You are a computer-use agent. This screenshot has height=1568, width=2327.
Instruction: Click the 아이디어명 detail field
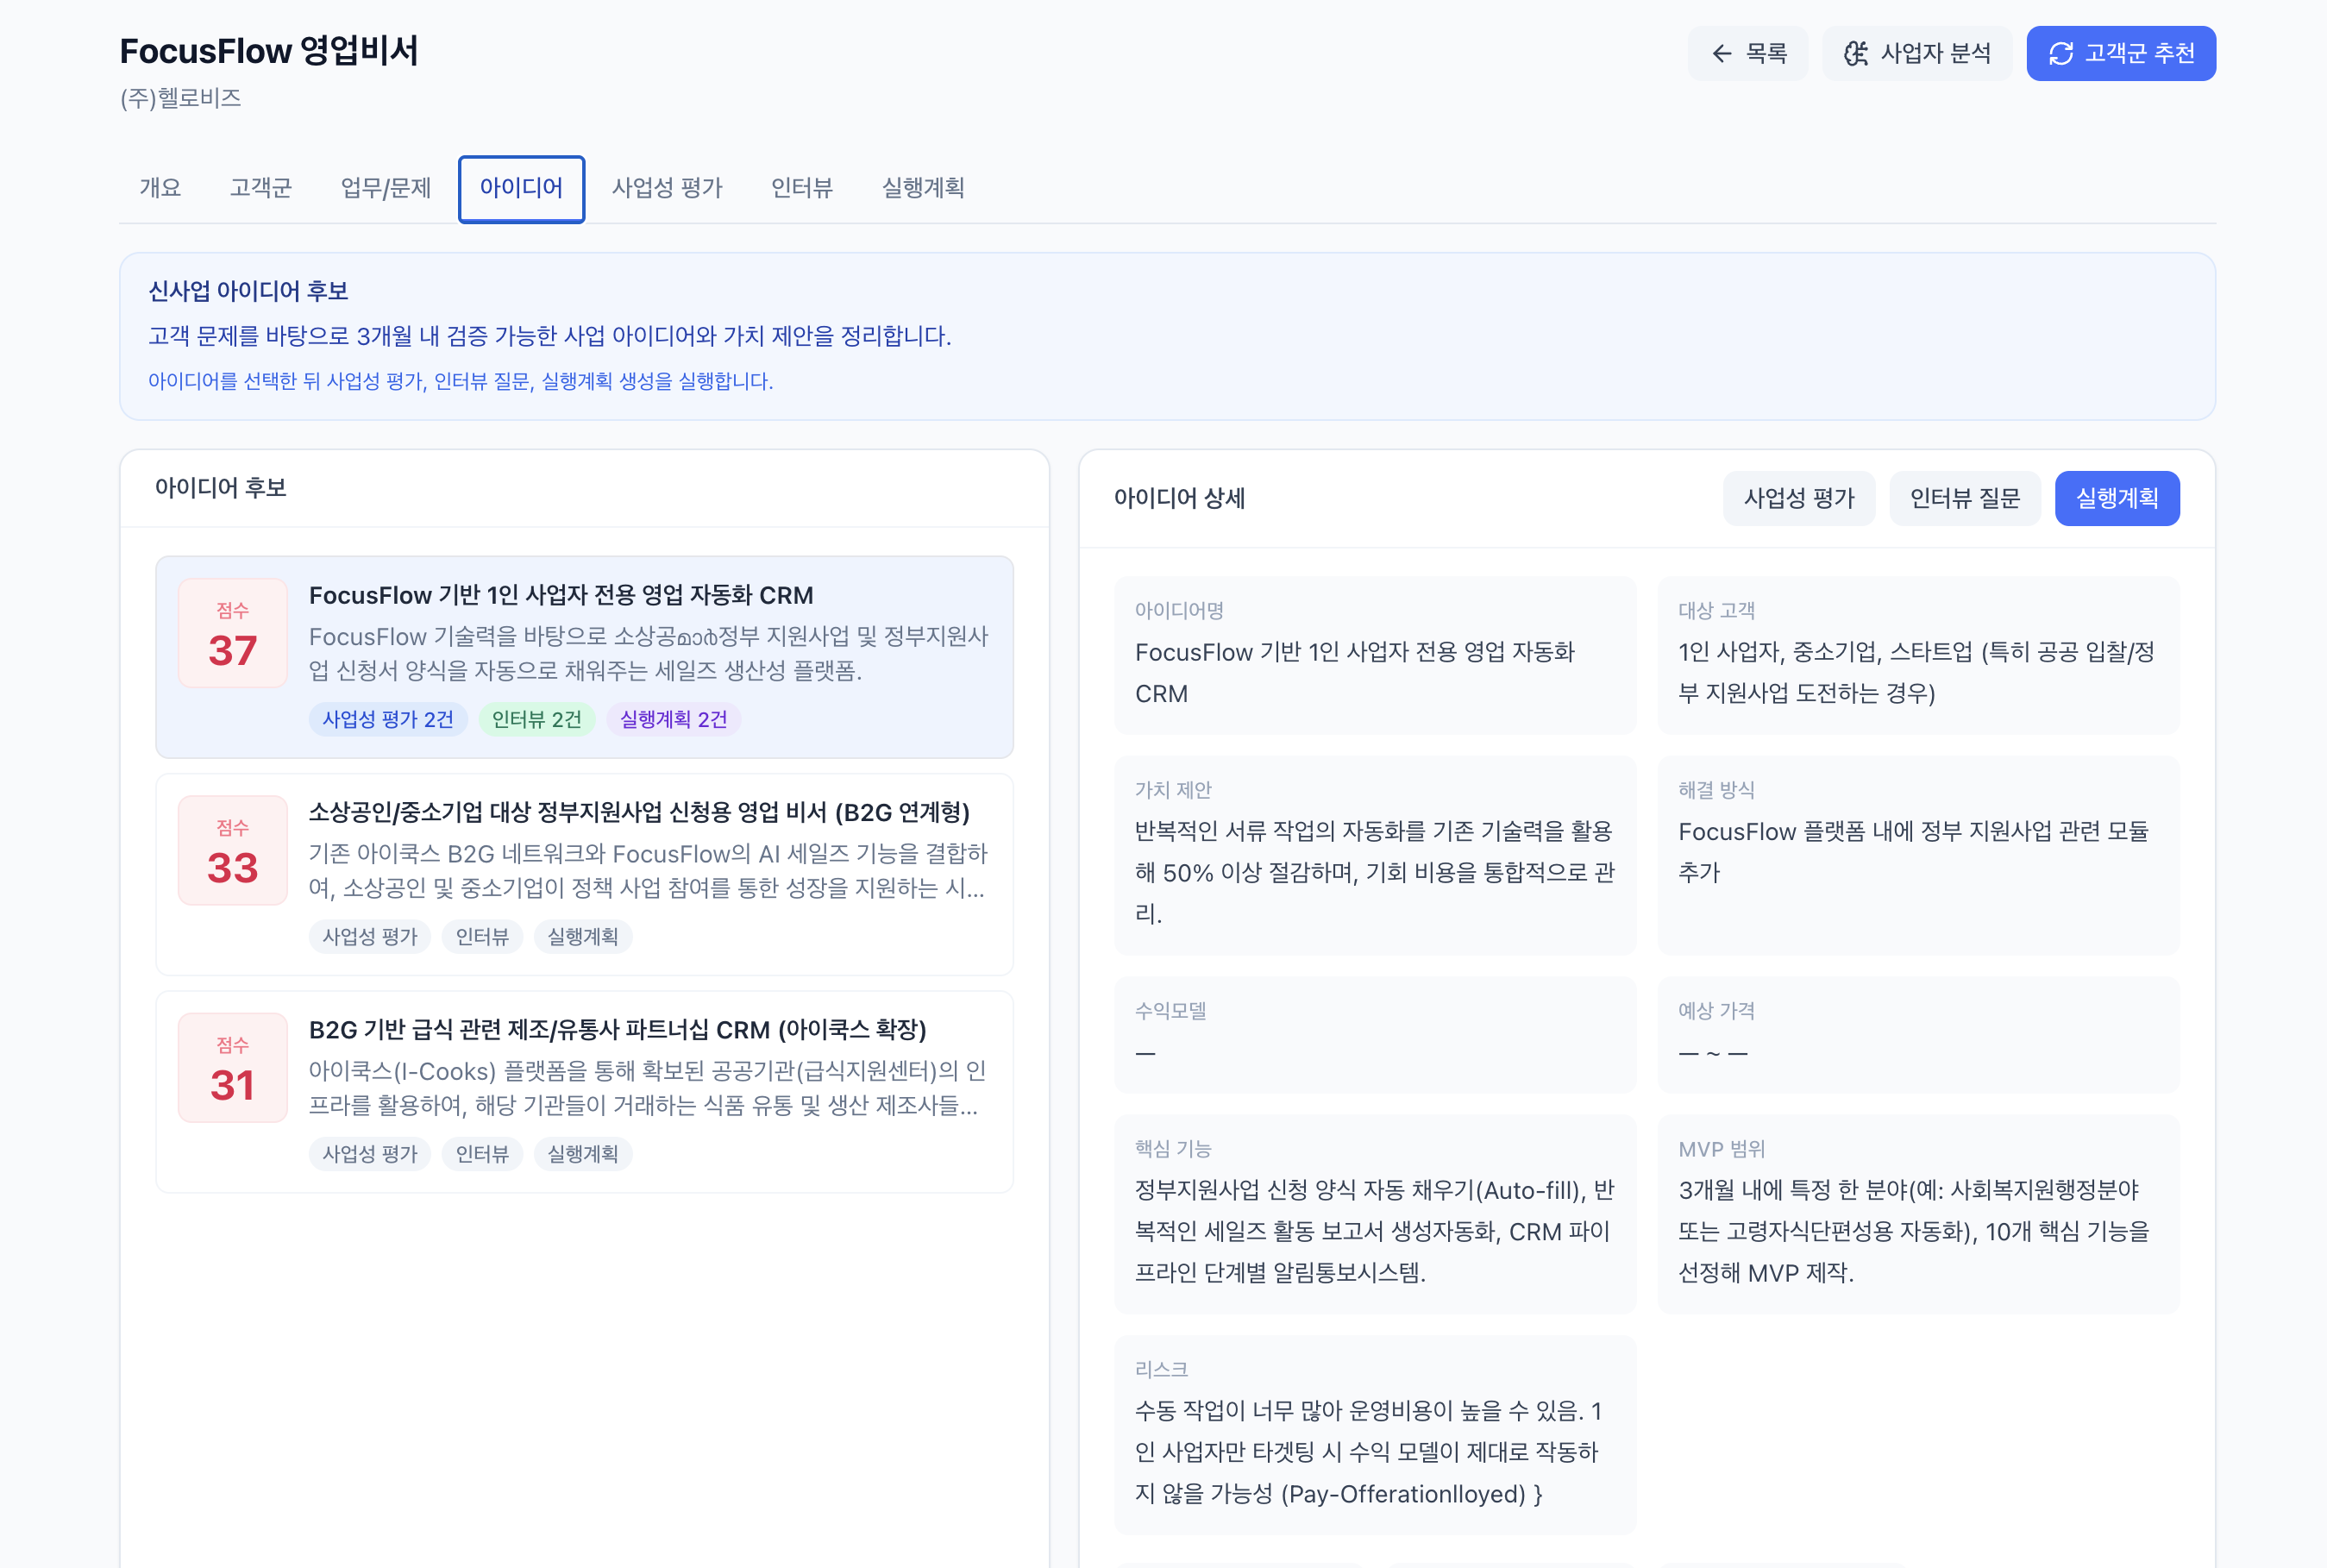(x=1375, y=656)
